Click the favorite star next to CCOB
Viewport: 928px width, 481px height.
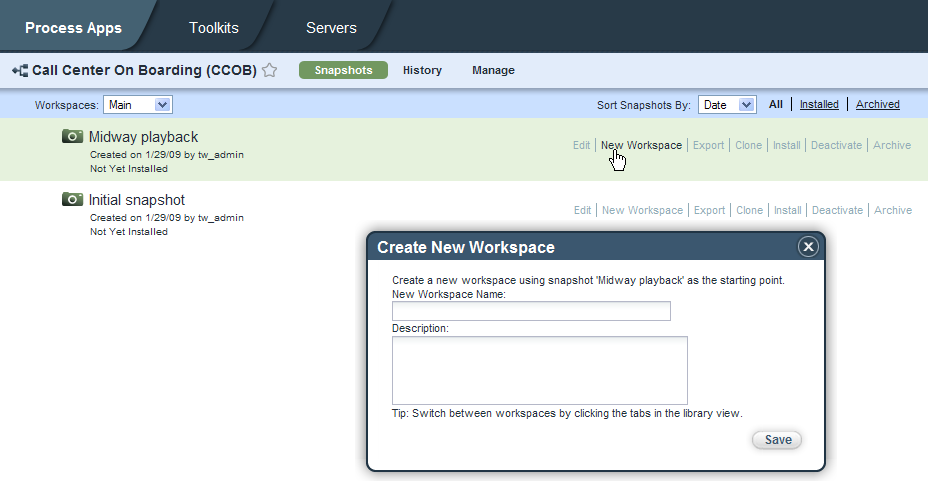click(269, 71)
